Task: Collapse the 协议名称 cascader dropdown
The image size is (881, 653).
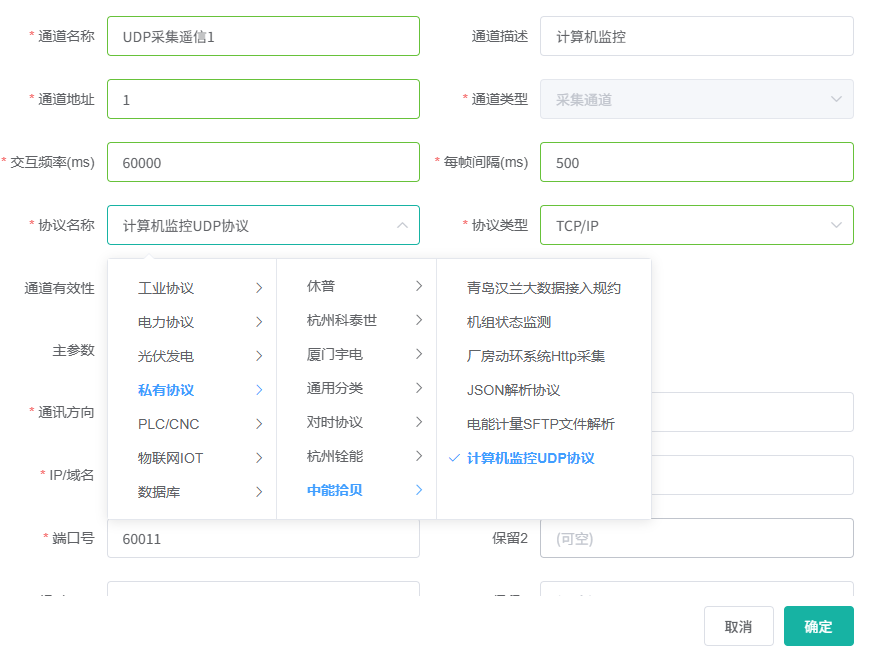Action: pyautogui.click(x=402, y=225)
